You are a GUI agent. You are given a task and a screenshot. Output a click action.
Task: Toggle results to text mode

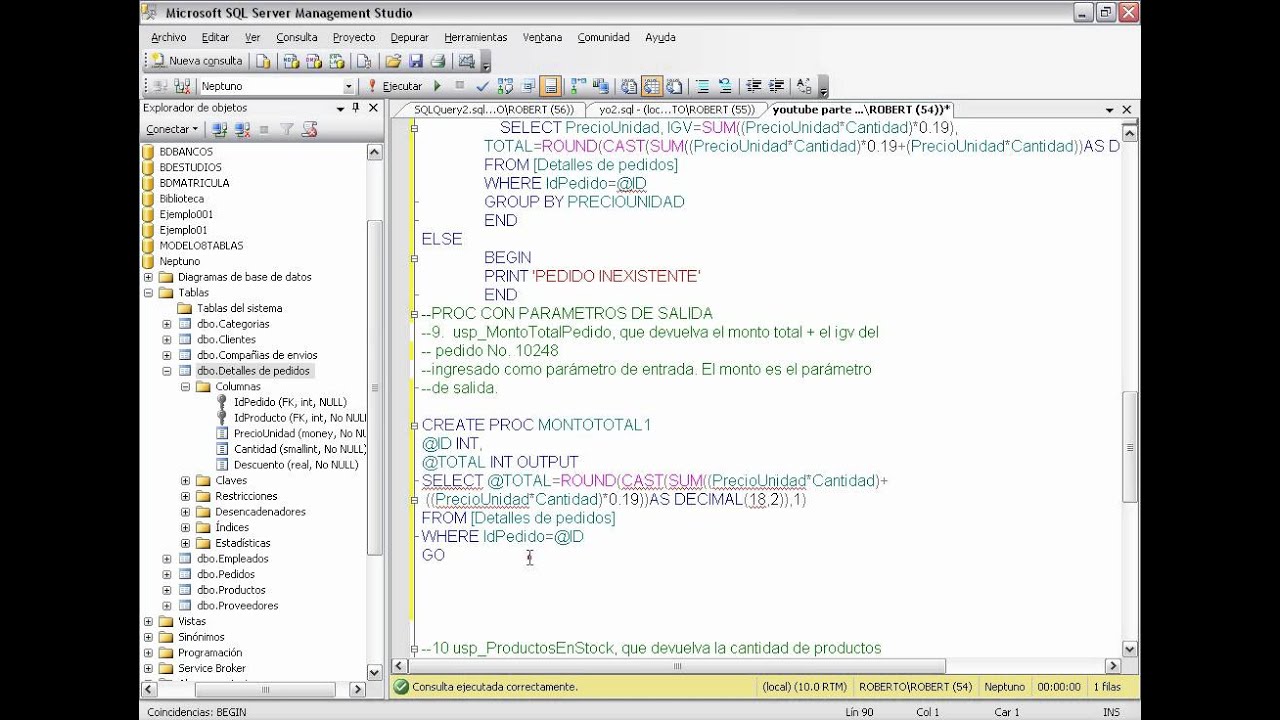629,87
